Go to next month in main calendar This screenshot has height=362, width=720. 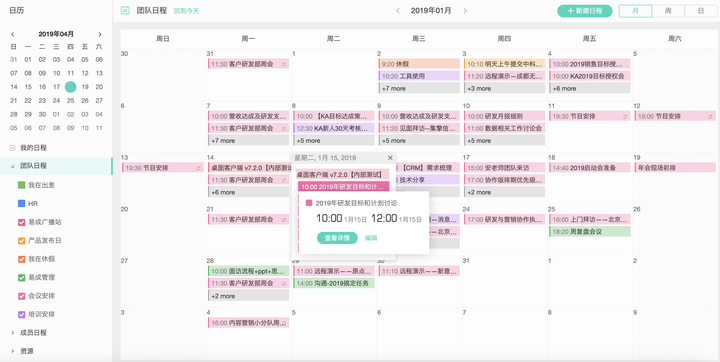point(465,11)
